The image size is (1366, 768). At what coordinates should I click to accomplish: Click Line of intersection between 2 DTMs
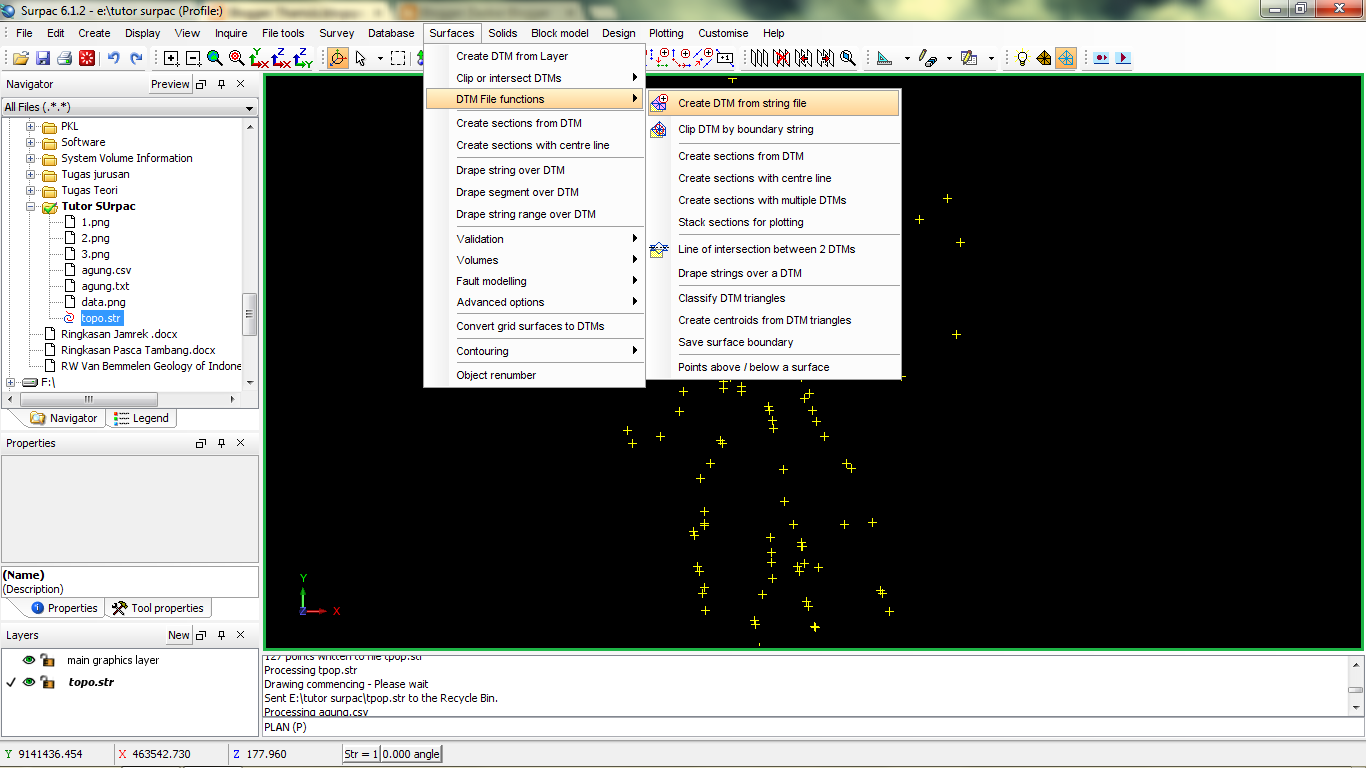pos(774,249)
